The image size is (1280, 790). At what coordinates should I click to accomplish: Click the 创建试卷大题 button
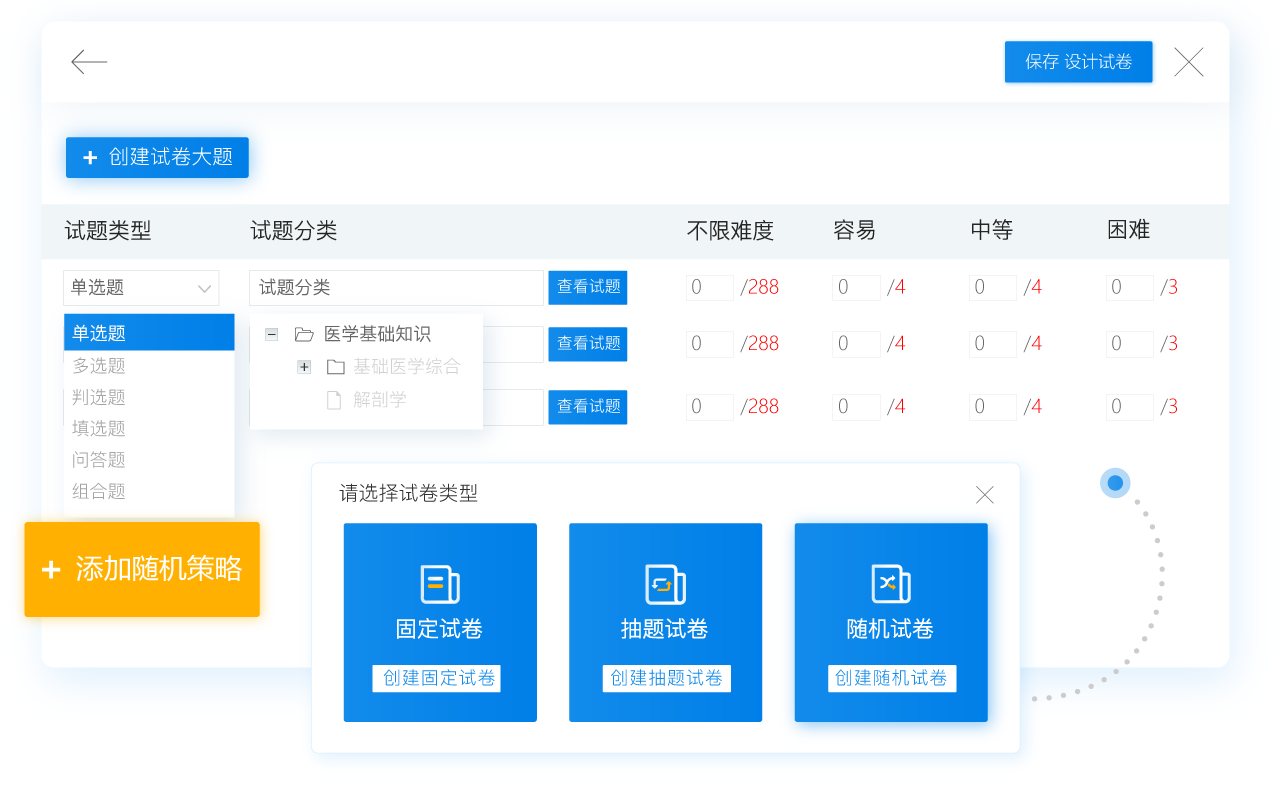click(x=157, y=157)
